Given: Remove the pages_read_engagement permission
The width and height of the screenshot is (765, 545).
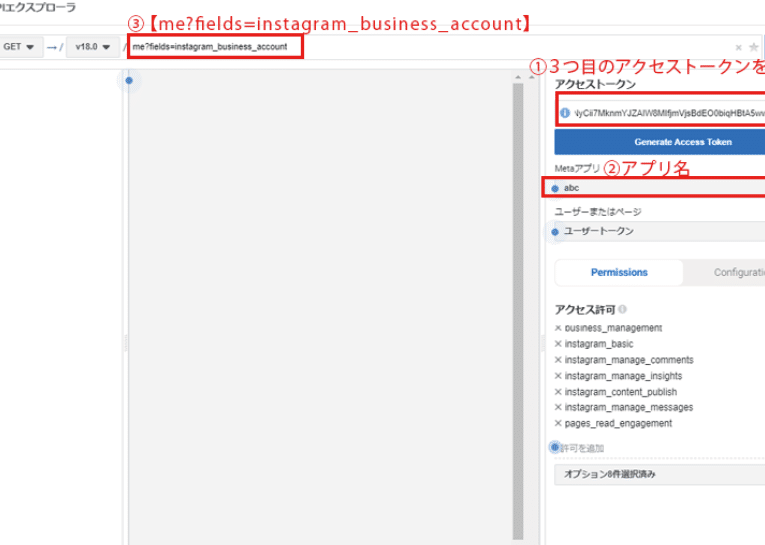Looking at the screenshot, I should pos(558,424).
